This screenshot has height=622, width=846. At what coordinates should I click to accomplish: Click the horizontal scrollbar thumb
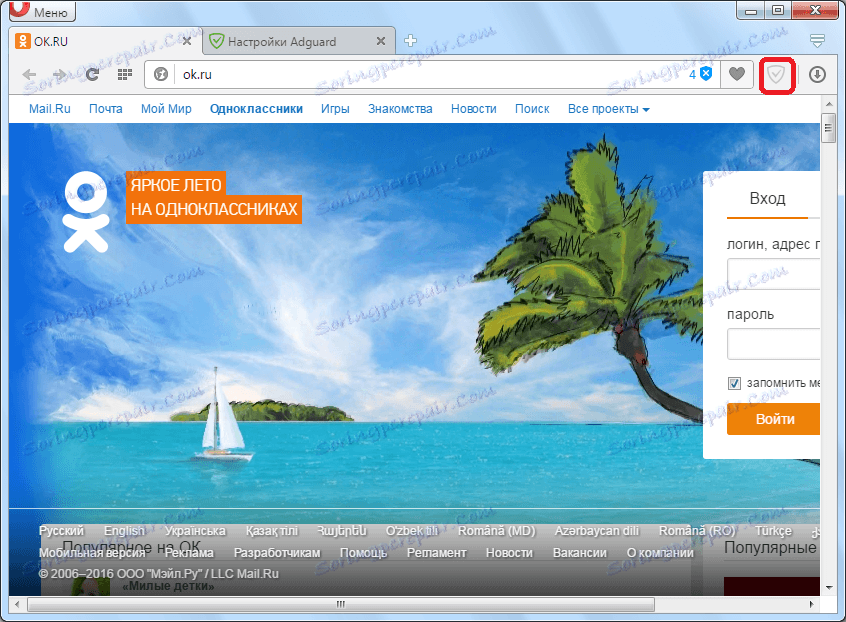click(340, 604)
